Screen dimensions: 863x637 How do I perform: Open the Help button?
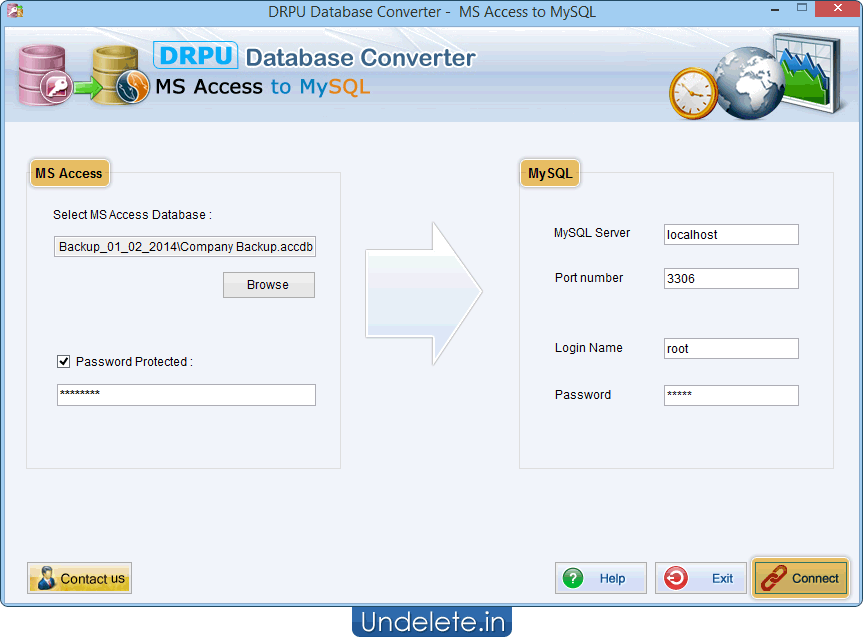point(600,578)
